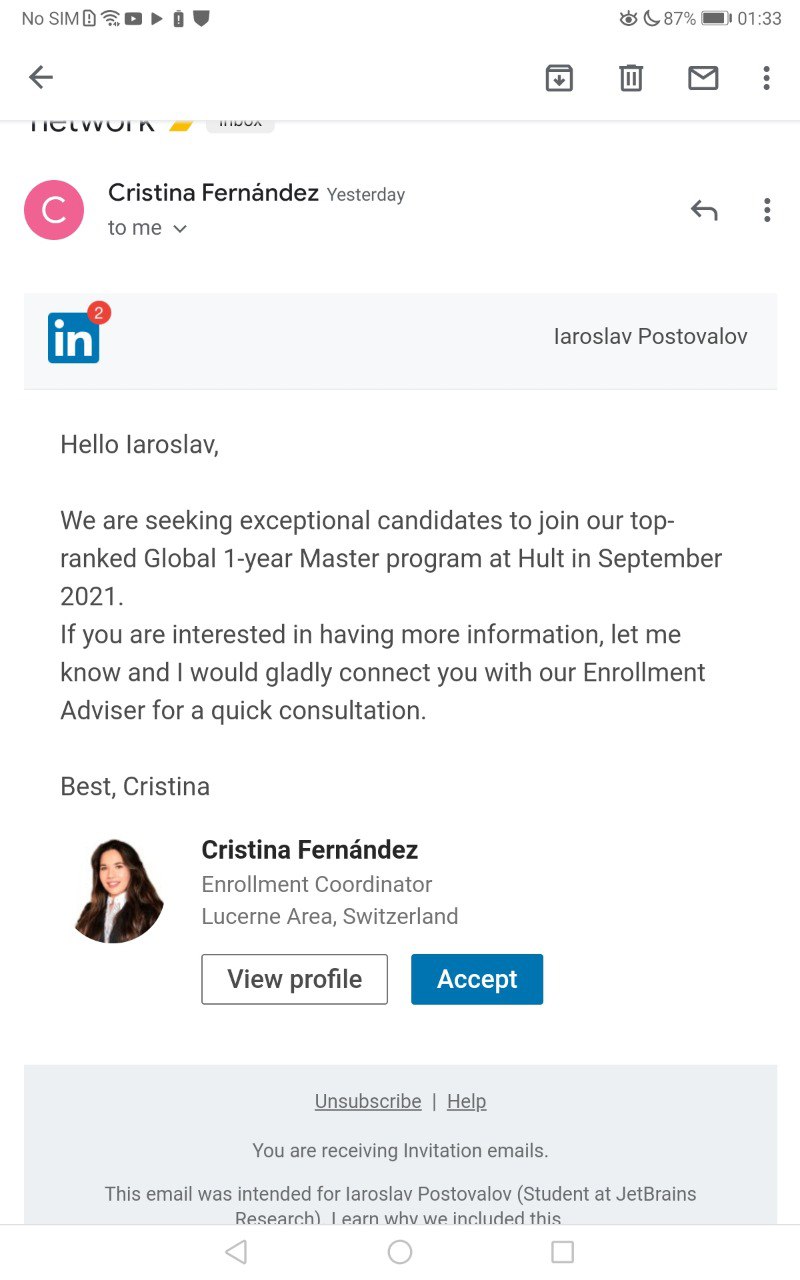Screen dimensions: 800x1280
Task: Open message options next to reply arrow
Action: 767,210
